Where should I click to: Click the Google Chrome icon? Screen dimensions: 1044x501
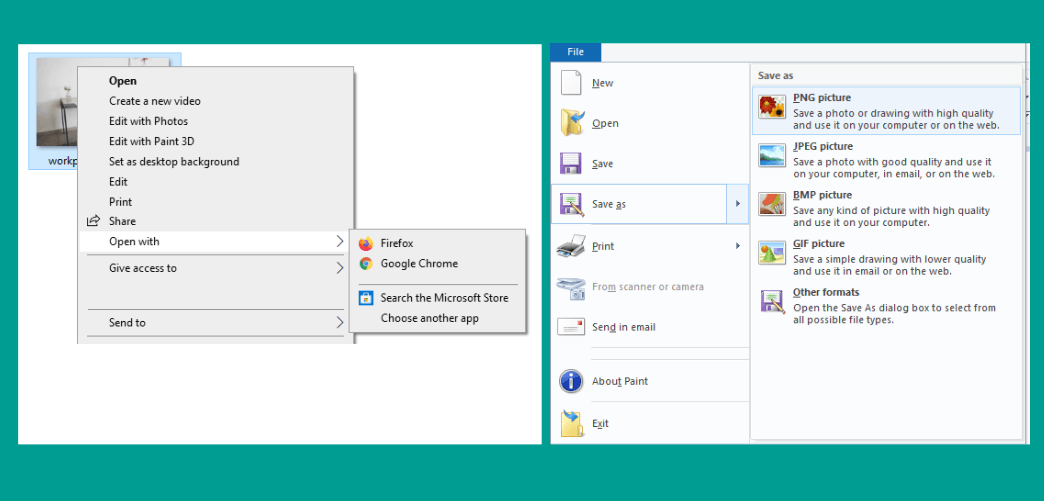pos(366,264)
